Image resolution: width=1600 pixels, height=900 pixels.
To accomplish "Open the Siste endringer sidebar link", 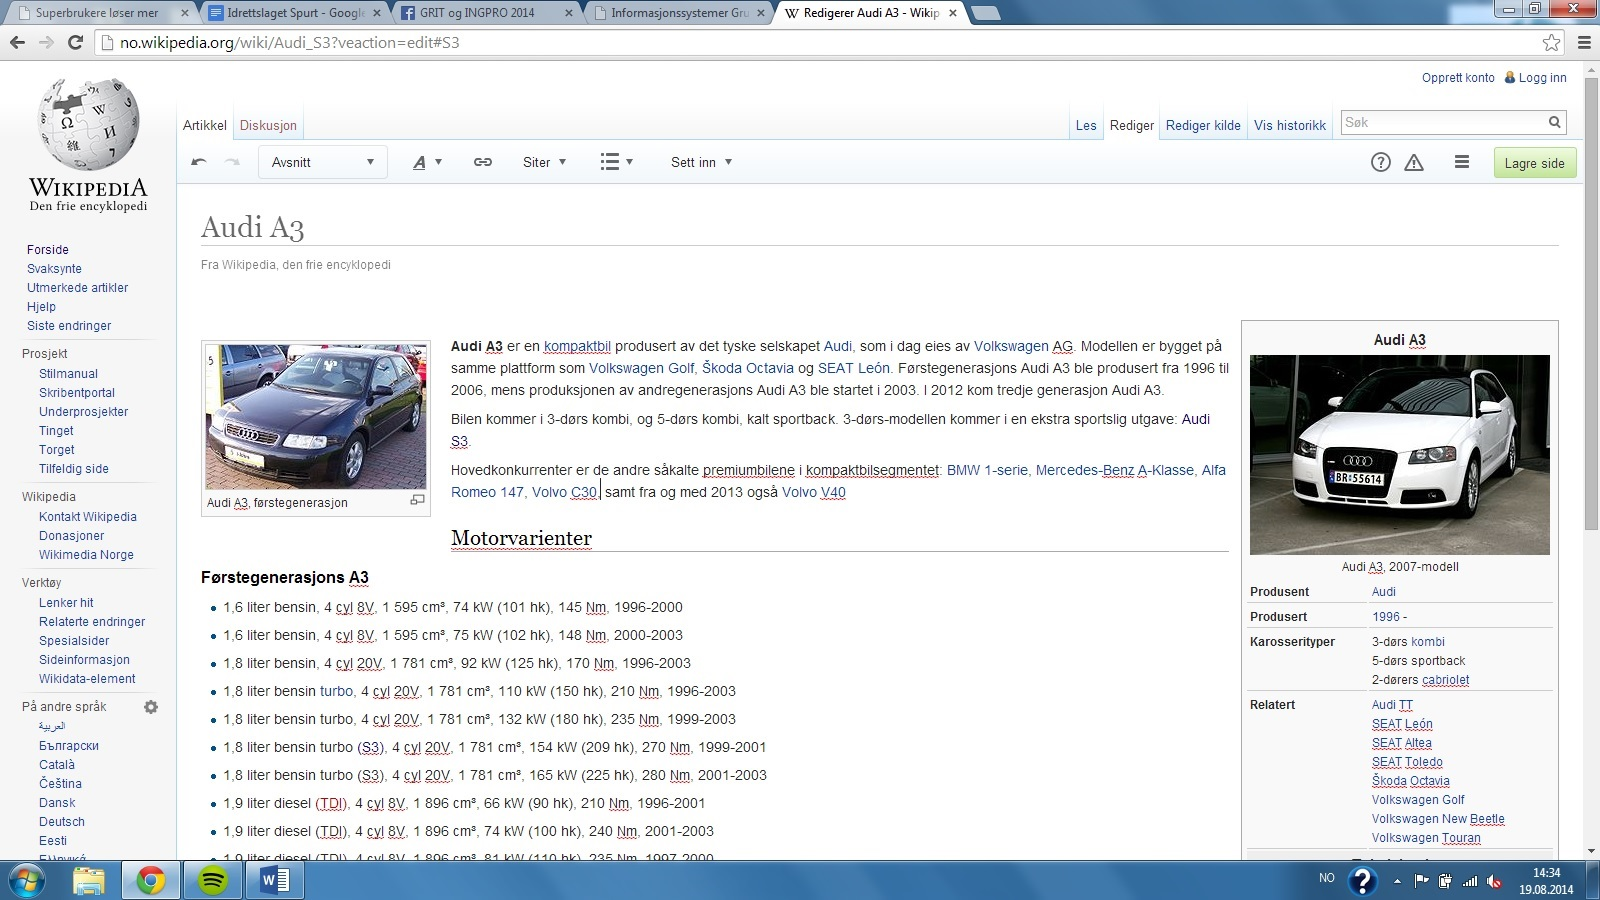I will point(69,325).
